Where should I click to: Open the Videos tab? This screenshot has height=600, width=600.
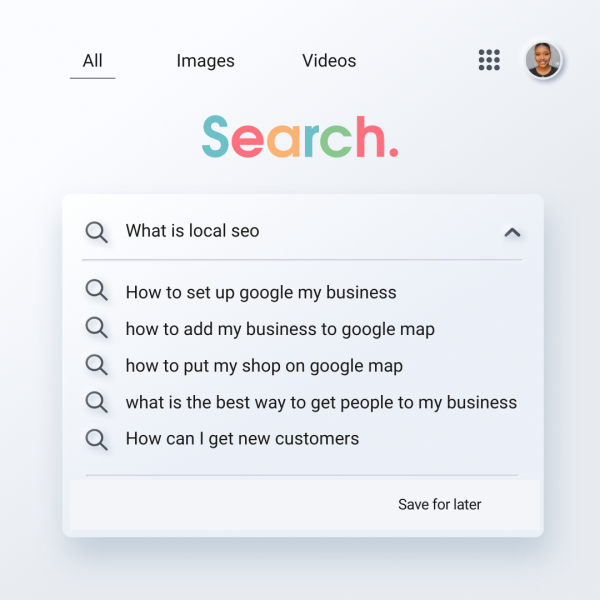(329, 61)
